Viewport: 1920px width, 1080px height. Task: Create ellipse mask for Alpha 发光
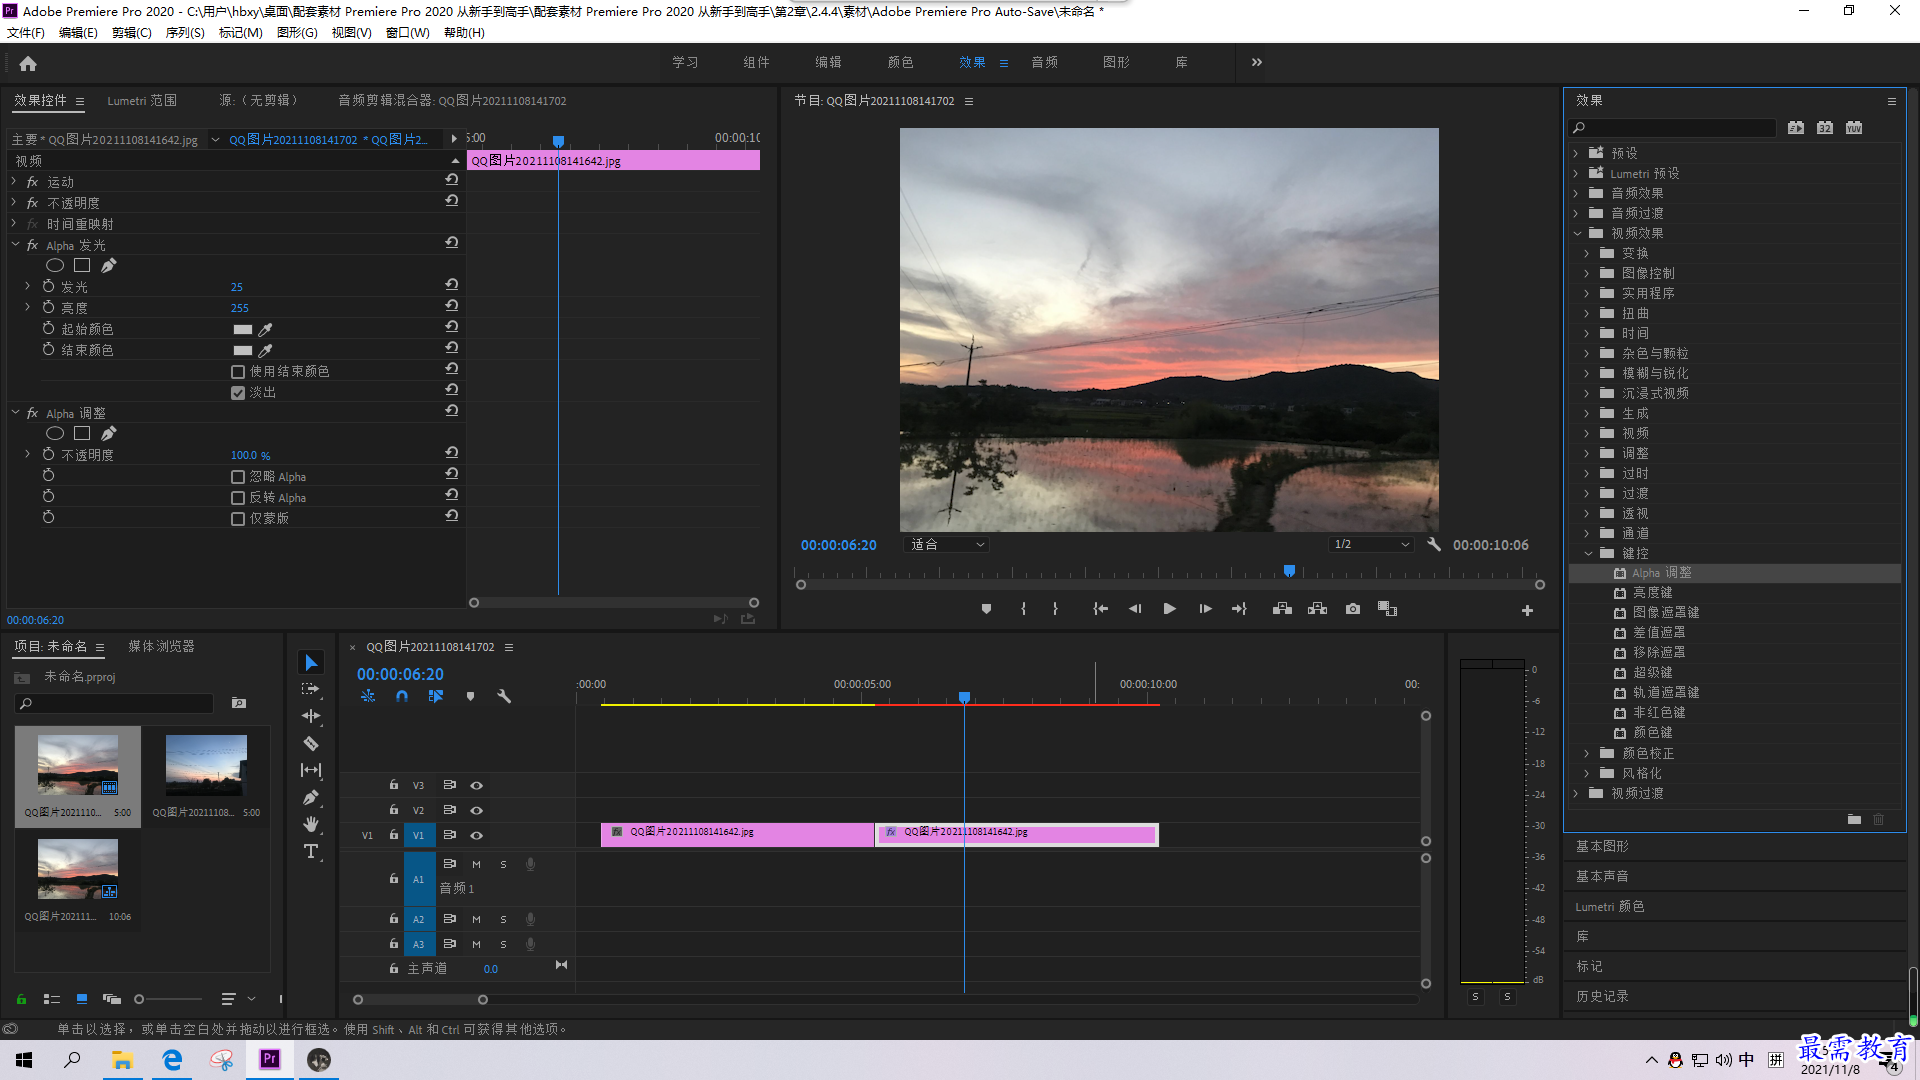pyautogui.click(x=55, y=265)
